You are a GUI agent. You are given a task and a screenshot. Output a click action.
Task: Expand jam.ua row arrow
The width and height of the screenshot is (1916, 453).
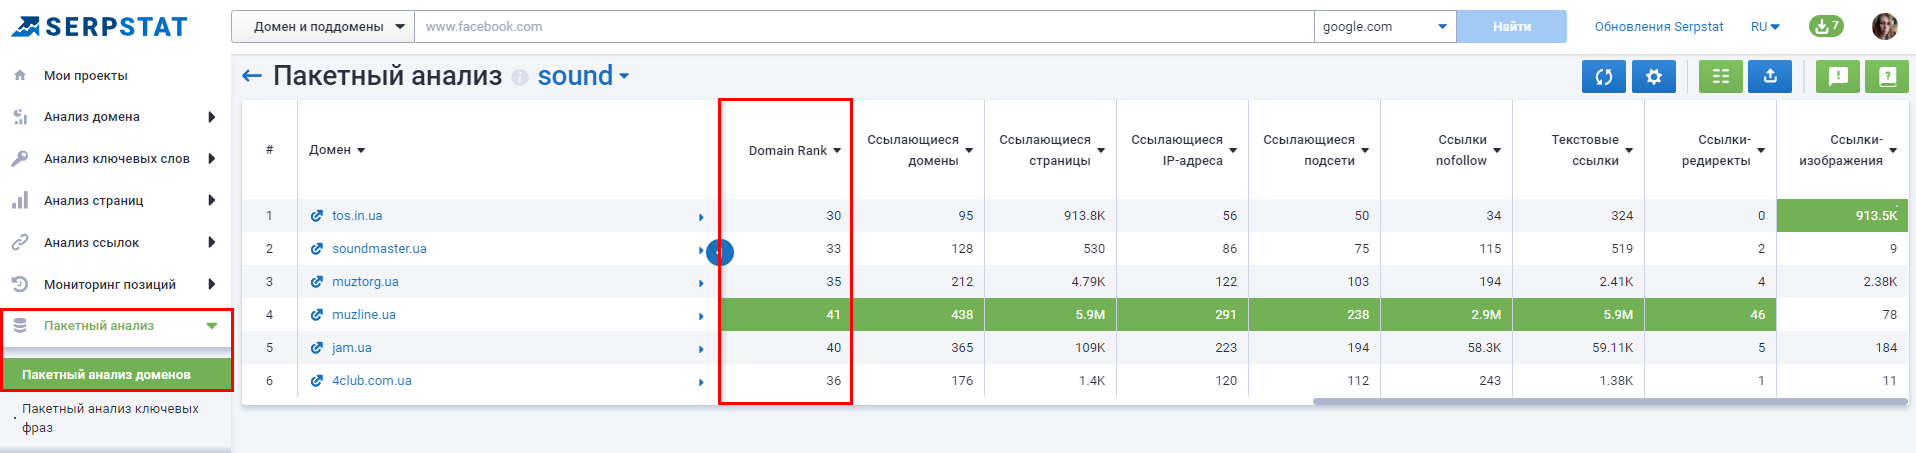701,349
